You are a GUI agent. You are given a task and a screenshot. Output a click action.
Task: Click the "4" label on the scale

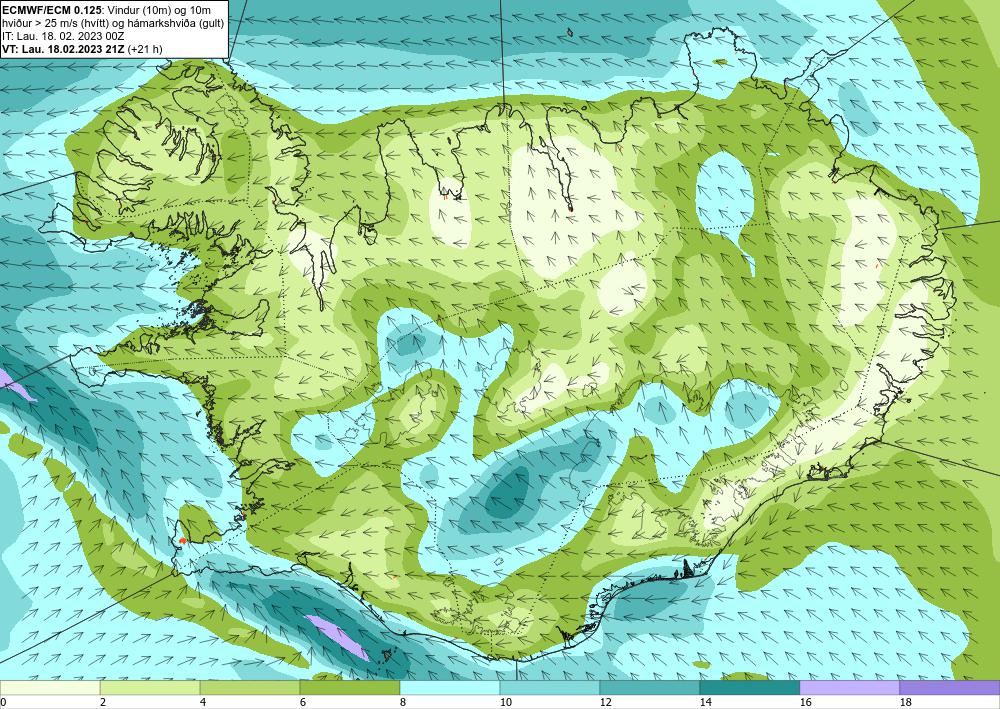point(203,703)
